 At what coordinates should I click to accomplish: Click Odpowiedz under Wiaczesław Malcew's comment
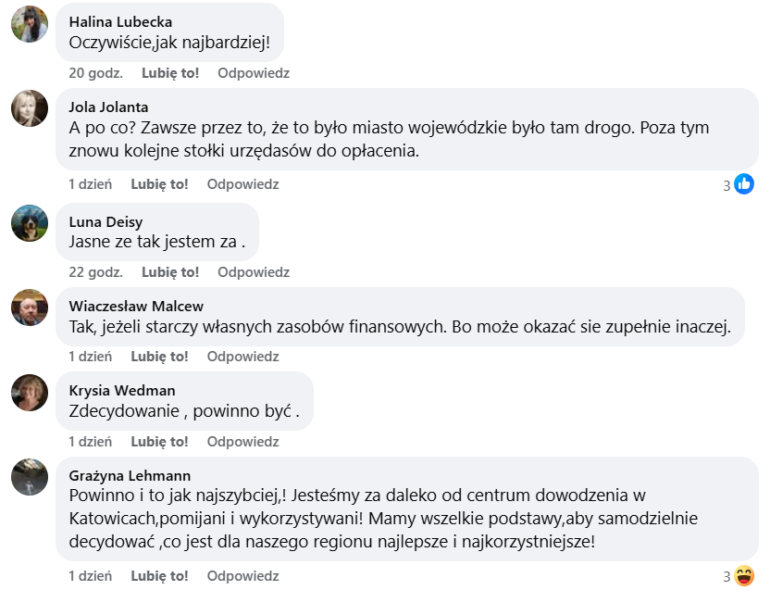pyautogui.click(x=243, y=357)
